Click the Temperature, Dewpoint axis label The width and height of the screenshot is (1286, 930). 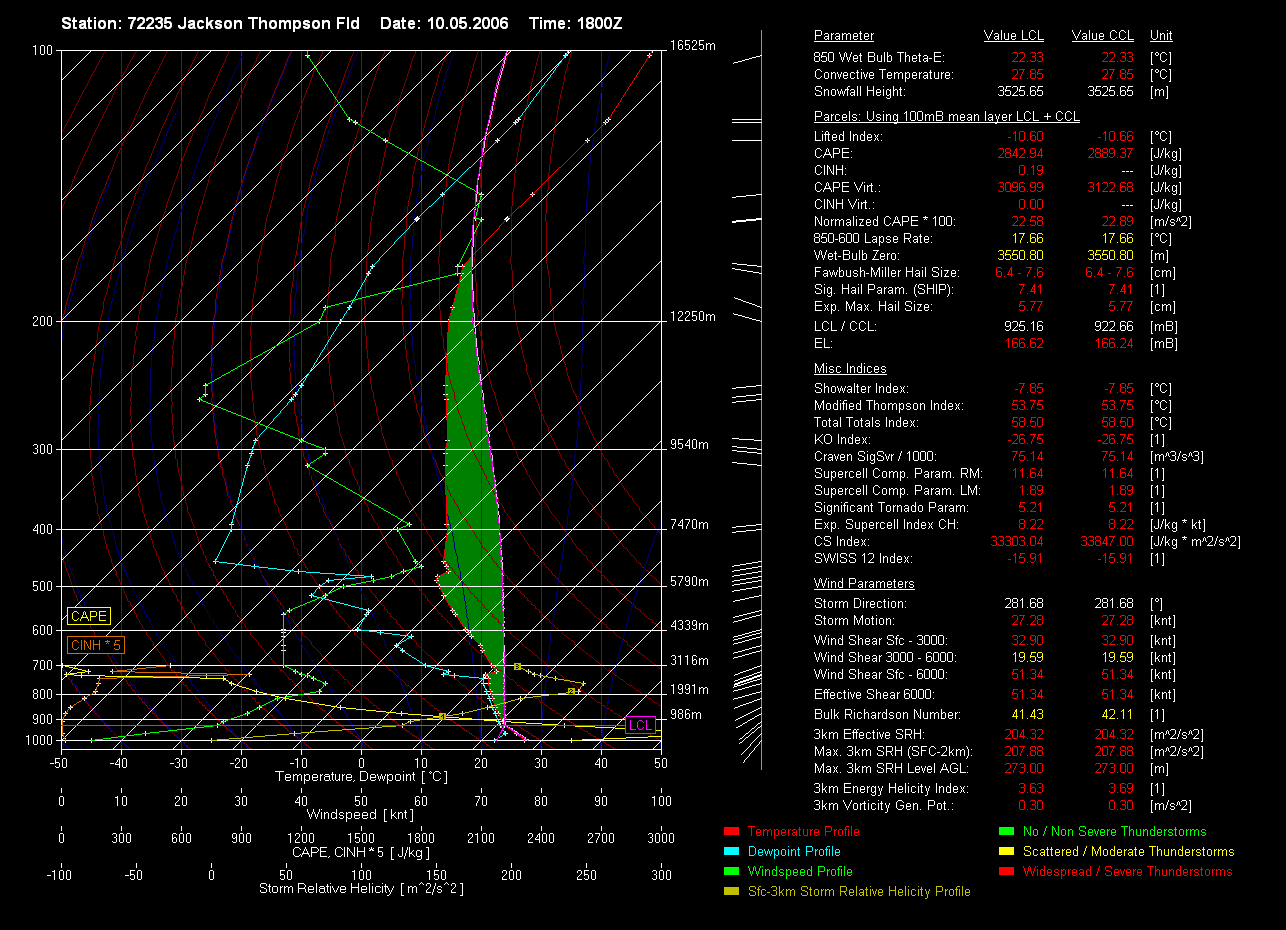[360, 777]
